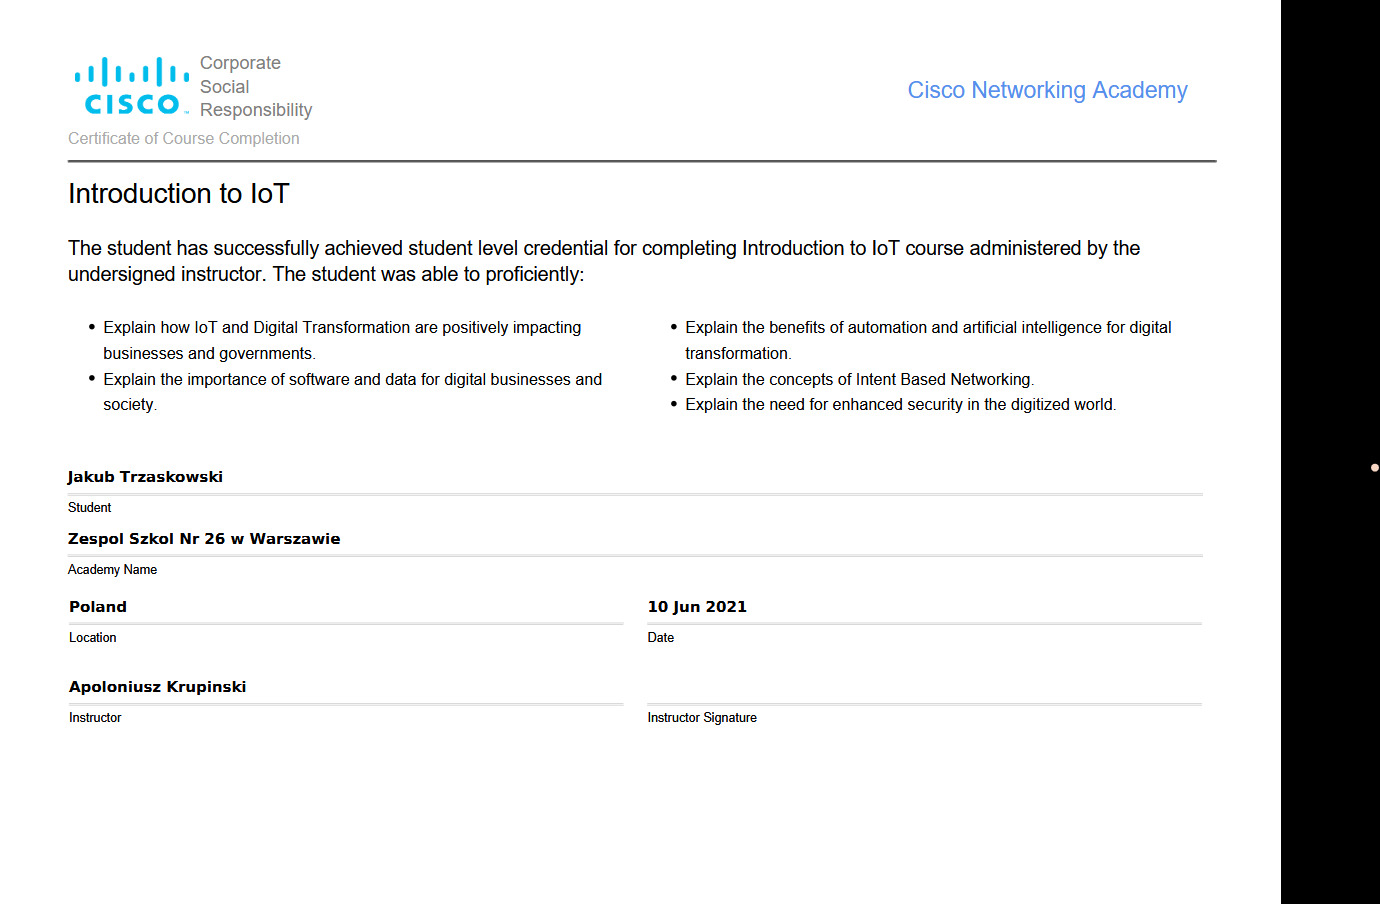The image size is (1380, 904).
Task: Click the Location label
Action: (92, 637)
